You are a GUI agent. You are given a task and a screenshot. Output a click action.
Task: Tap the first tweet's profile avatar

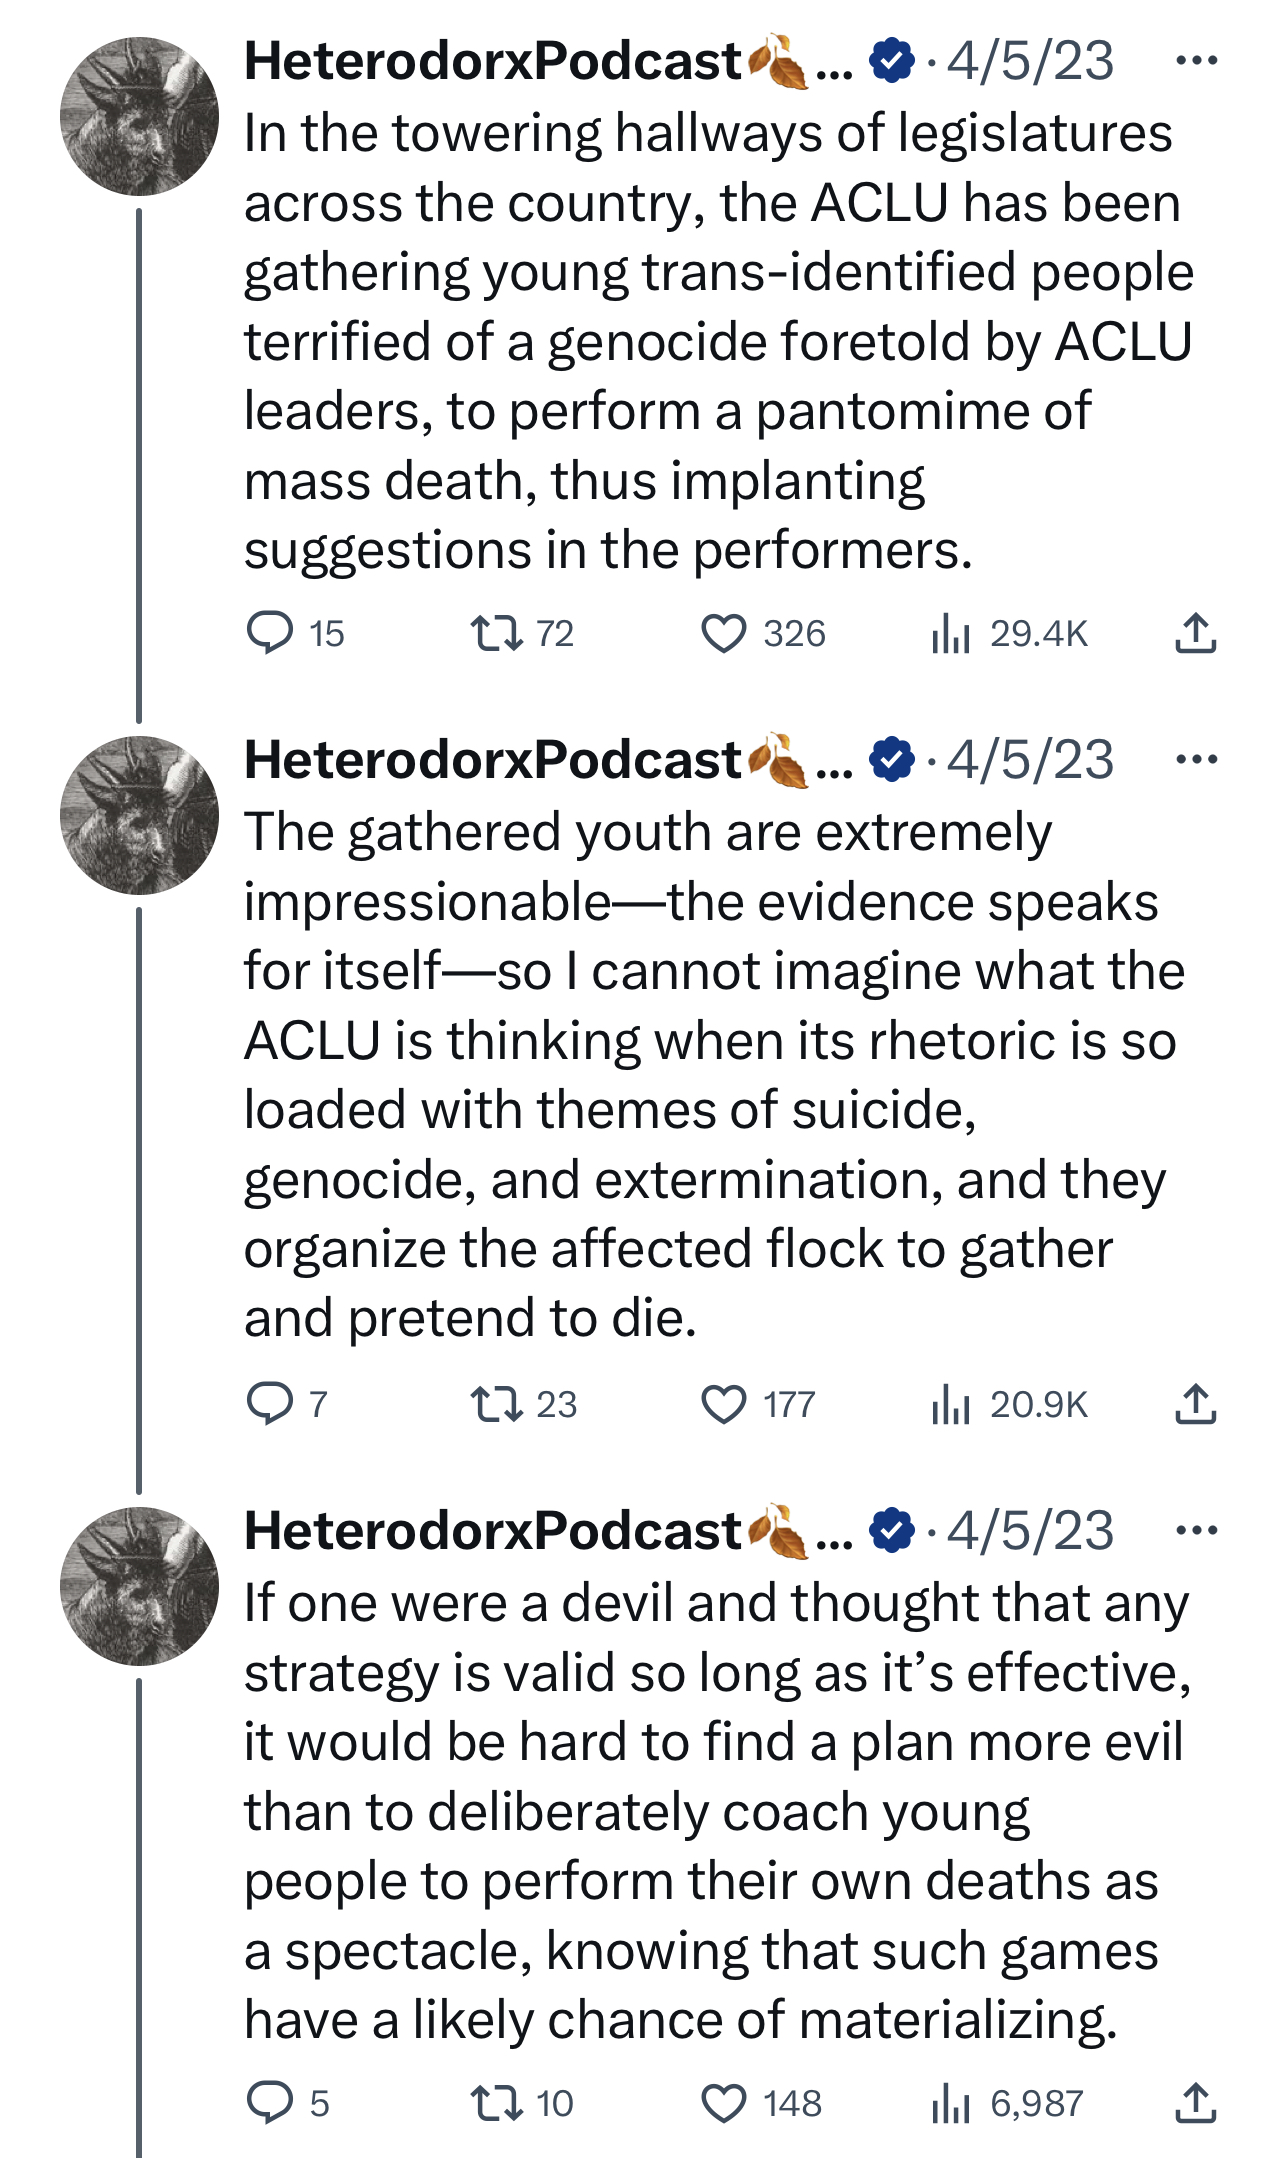pyautogui.click(x=139, y=116)
